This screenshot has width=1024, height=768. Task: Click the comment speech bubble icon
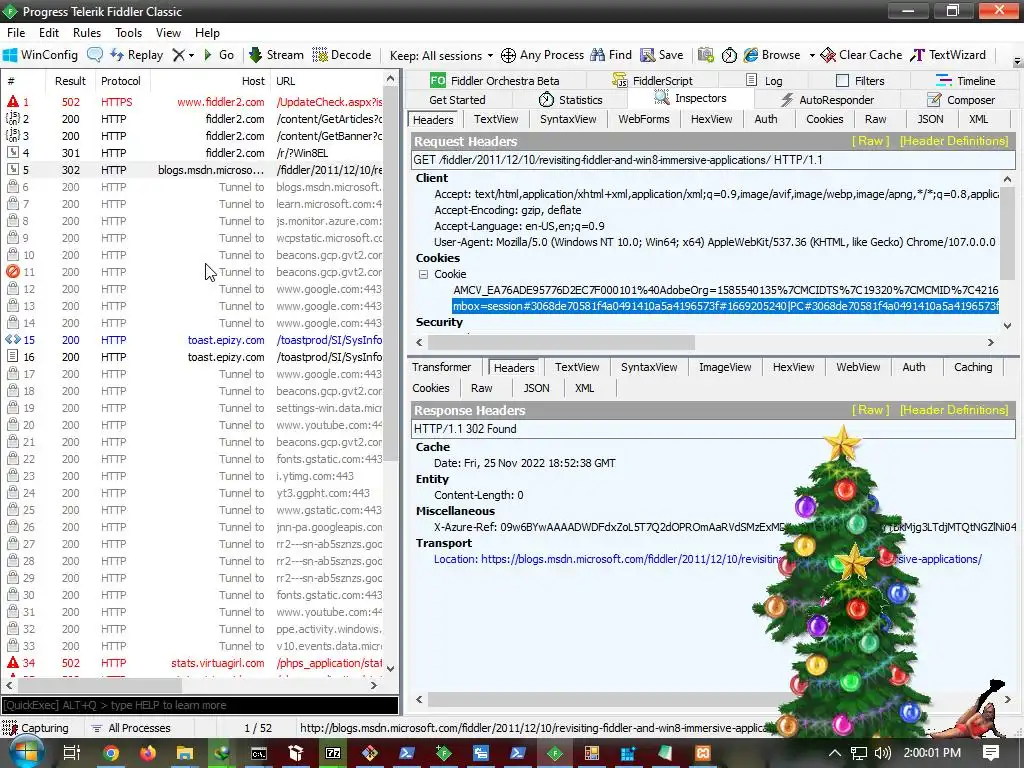(95, 55)
